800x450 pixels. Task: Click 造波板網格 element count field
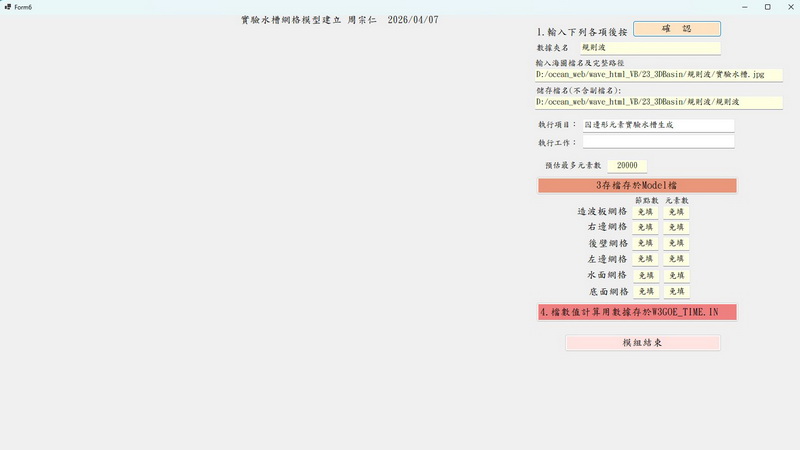[676, 212]
